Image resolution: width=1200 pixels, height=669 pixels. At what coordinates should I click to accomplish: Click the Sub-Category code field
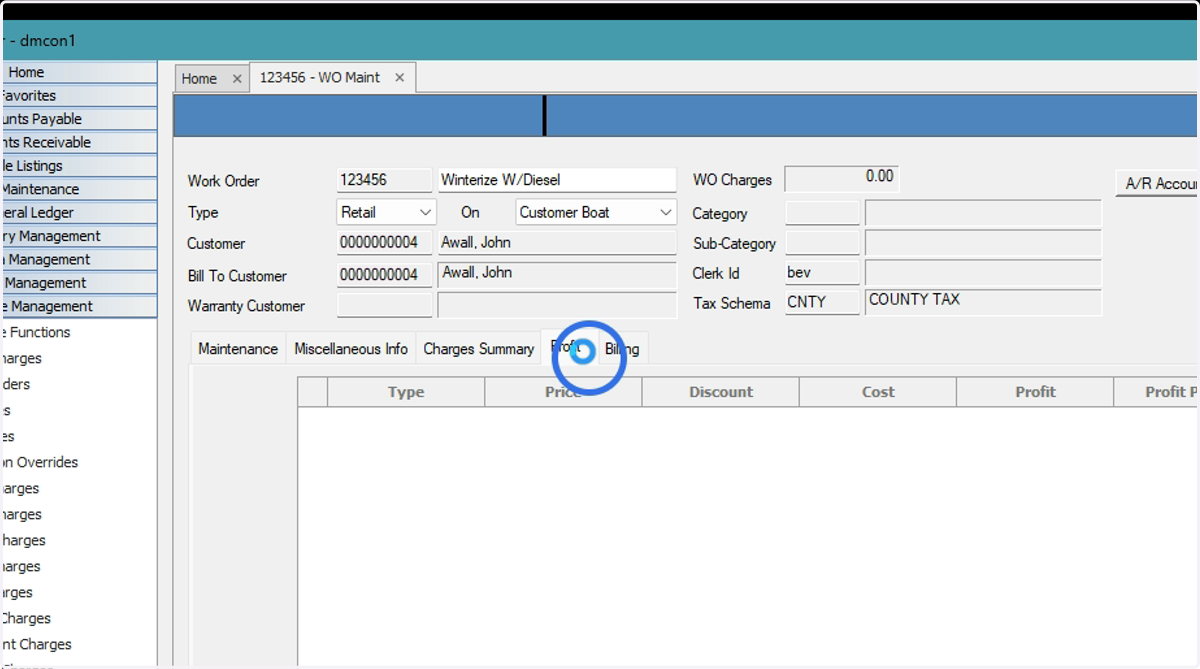coord(822,243)
